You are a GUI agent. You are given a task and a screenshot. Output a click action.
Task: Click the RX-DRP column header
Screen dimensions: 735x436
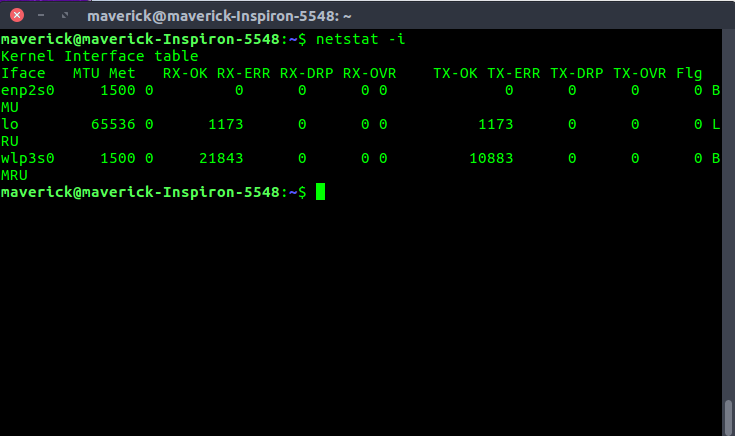click(307, 74)
